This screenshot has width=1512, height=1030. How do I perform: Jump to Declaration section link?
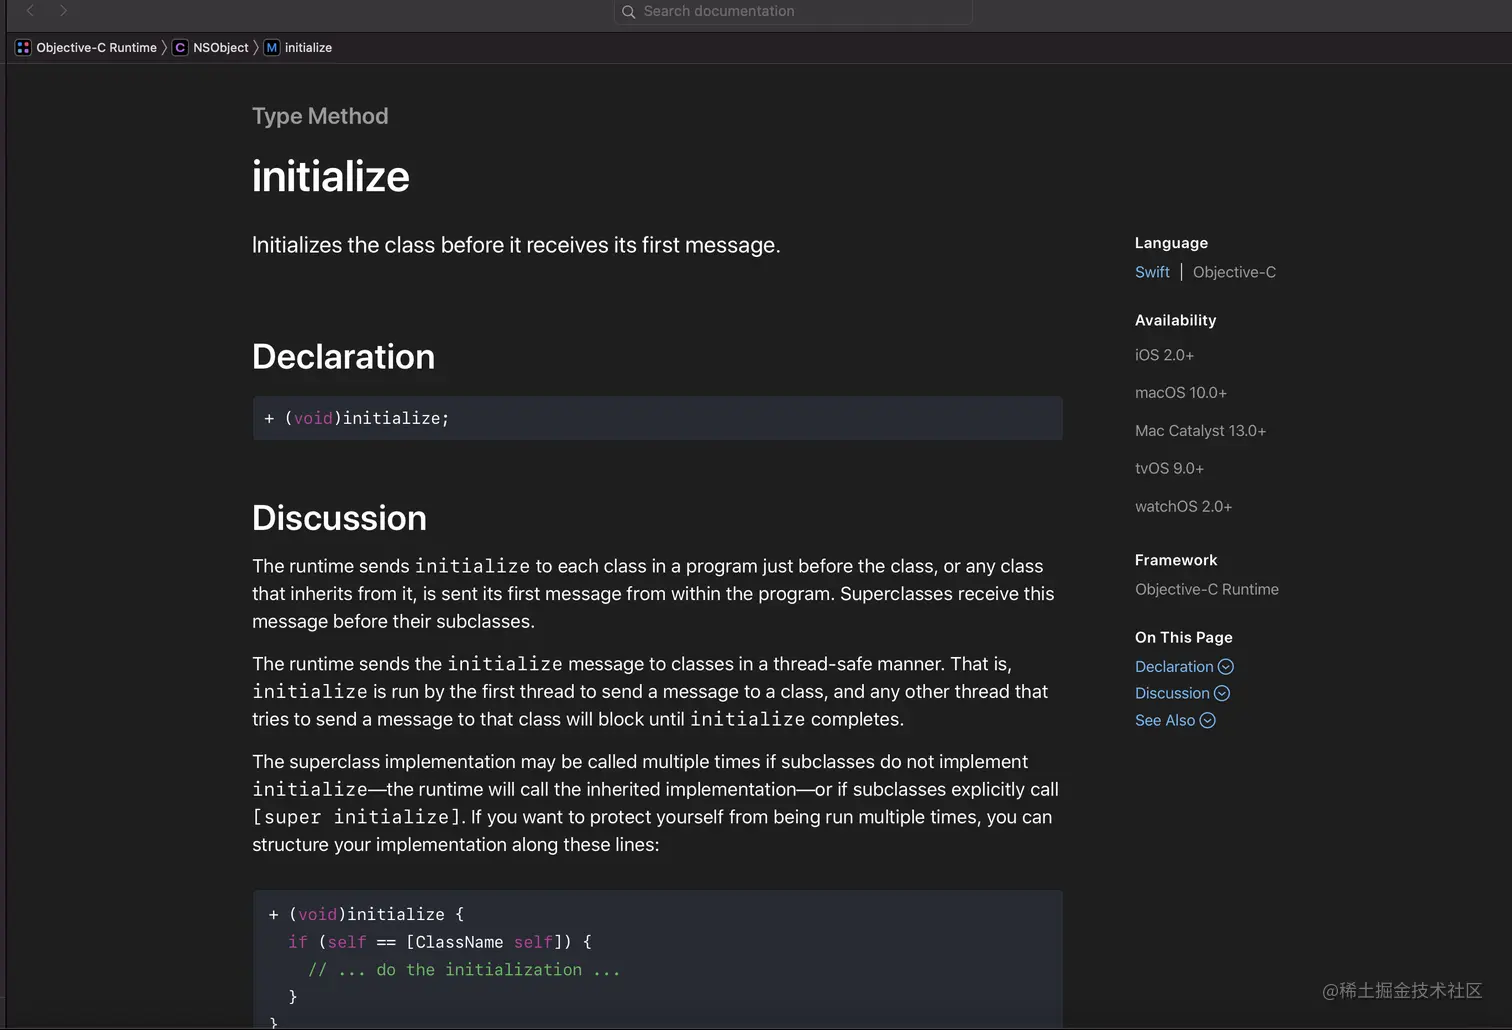pyautogui.click(x=1174, y=667)
